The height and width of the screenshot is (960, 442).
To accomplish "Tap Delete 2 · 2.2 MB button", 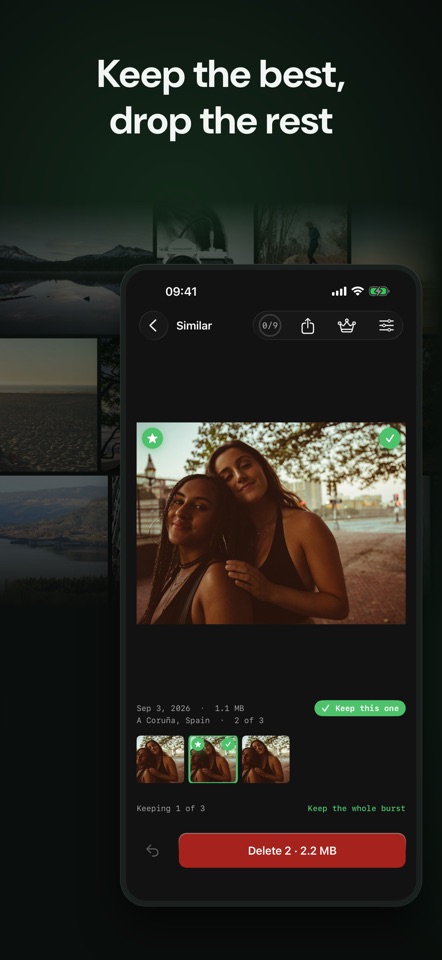I will click(292, 850).
